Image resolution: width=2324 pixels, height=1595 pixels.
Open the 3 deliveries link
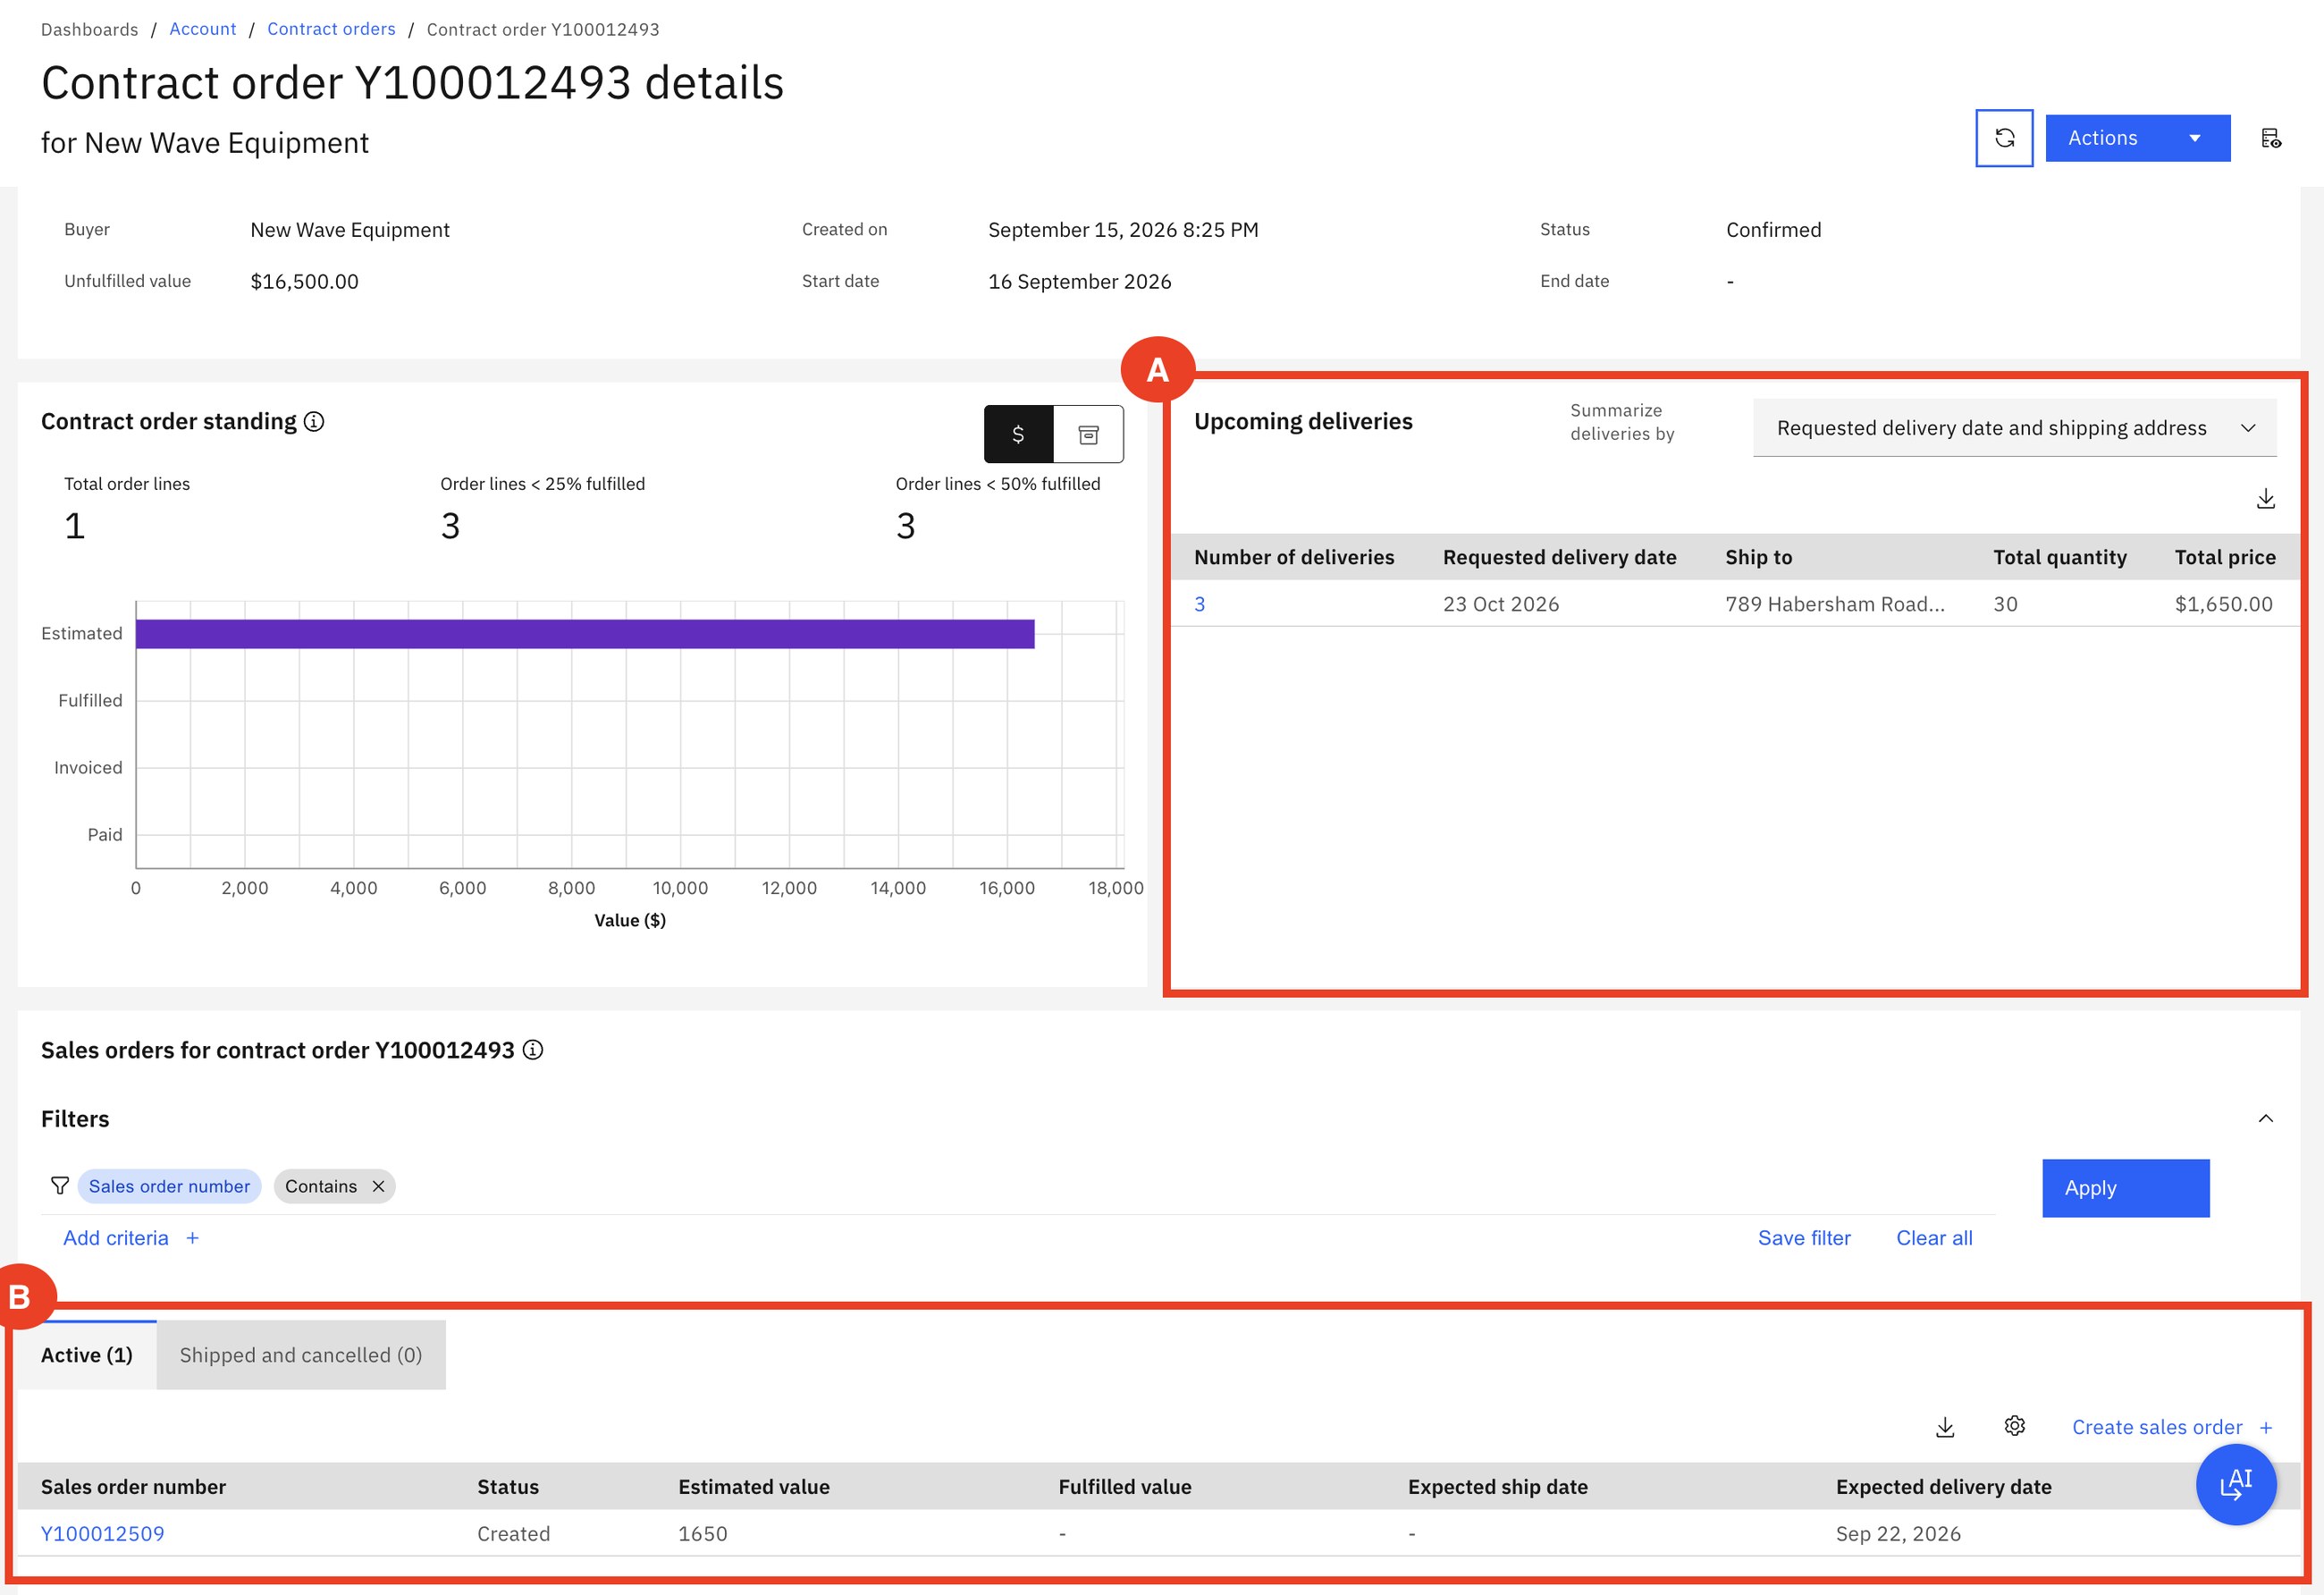(1199, 604)
